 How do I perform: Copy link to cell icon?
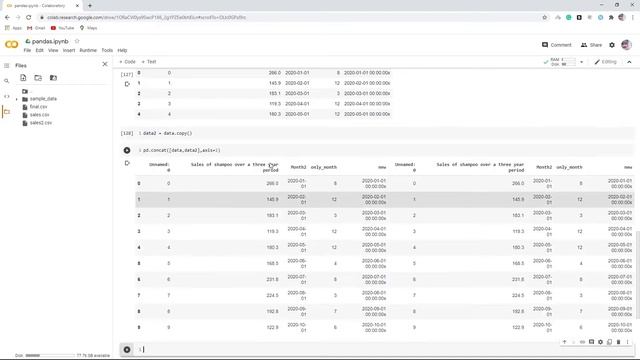pos(582,342)
